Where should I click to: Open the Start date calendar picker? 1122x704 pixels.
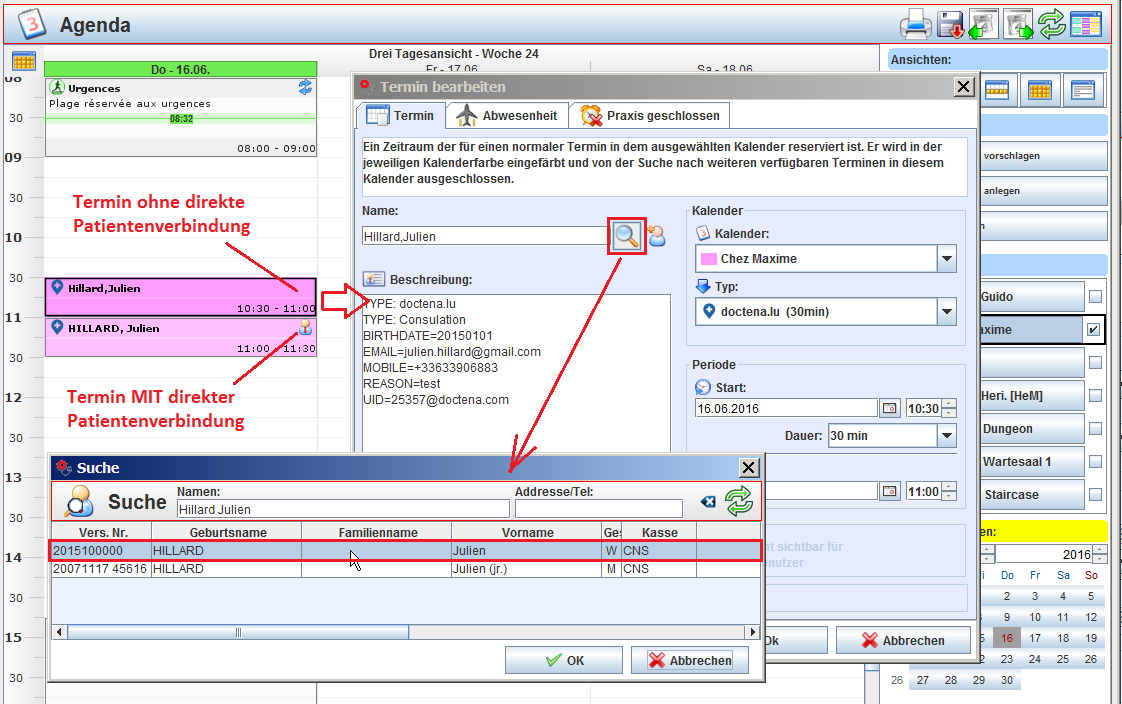(889, 408)
